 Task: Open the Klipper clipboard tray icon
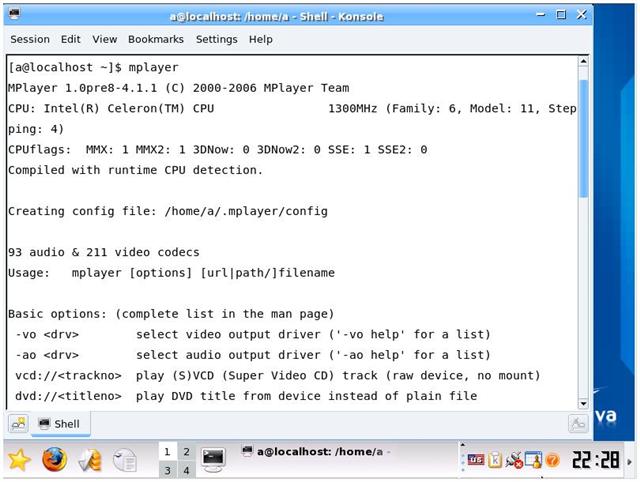495,460
